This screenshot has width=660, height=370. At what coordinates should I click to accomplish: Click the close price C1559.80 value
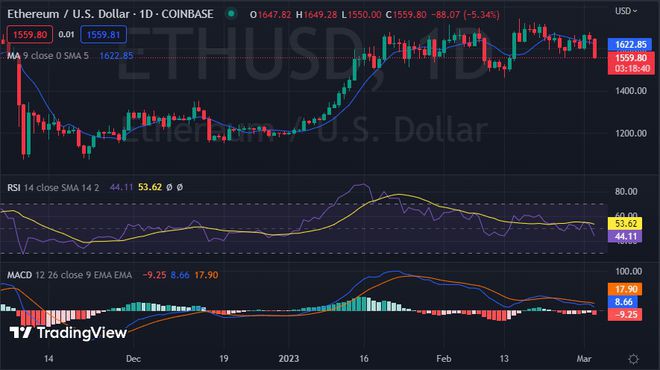click(406, 14)
